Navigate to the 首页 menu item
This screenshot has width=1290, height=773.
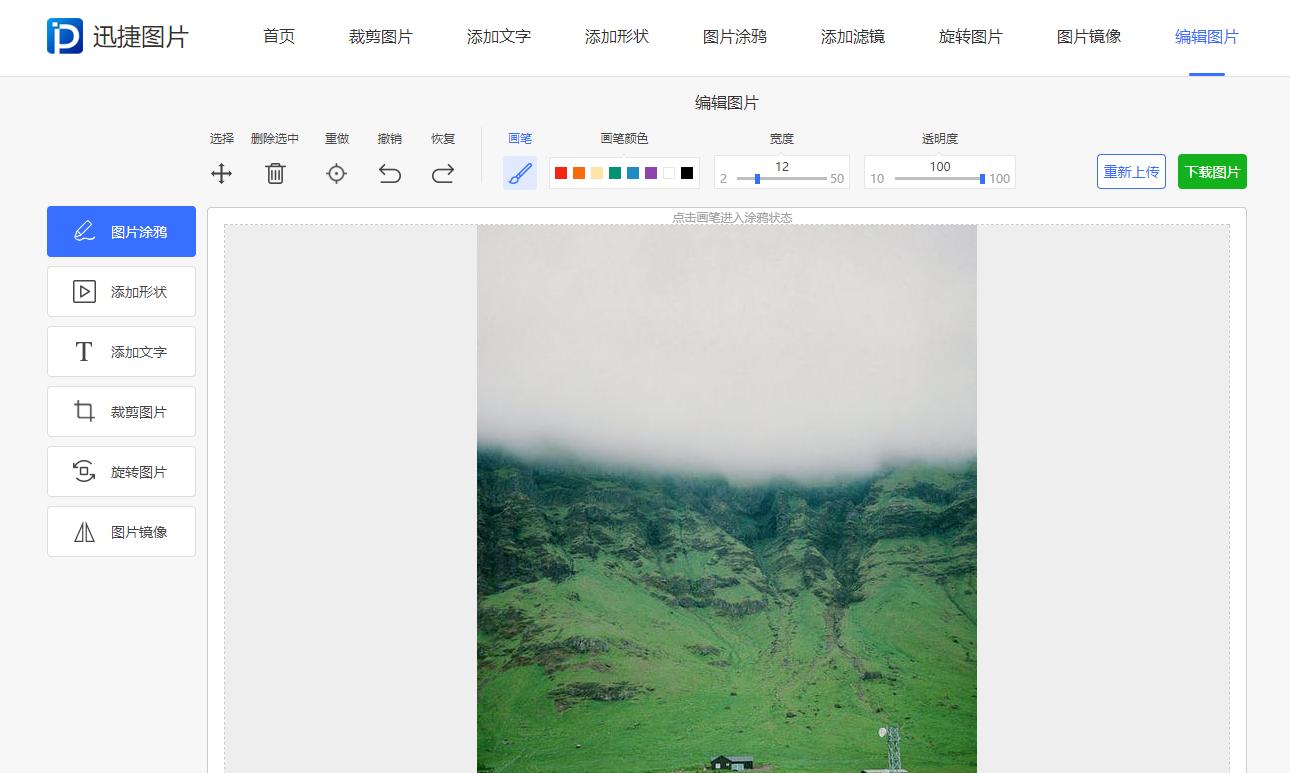point(278,37)
